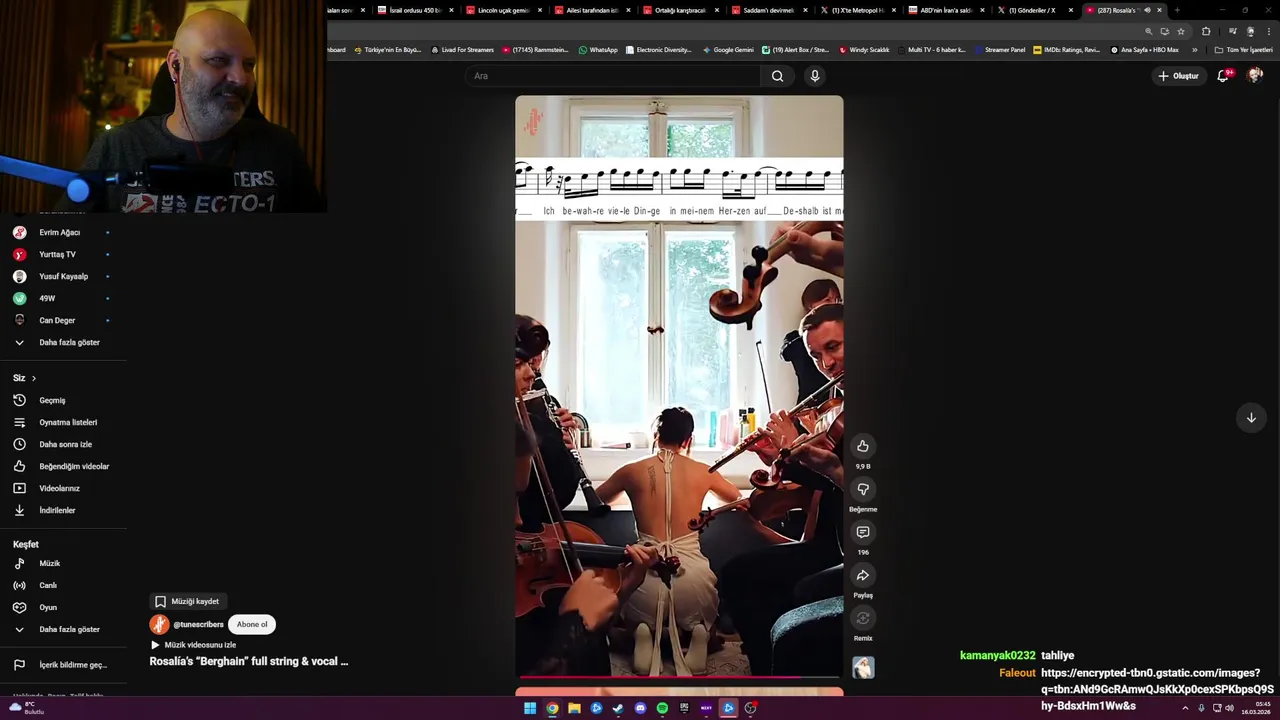Open Discord from the taskbar
The width and height of the screenshot is (1280, 720).
pyautogui.click(x=640, y=708)
